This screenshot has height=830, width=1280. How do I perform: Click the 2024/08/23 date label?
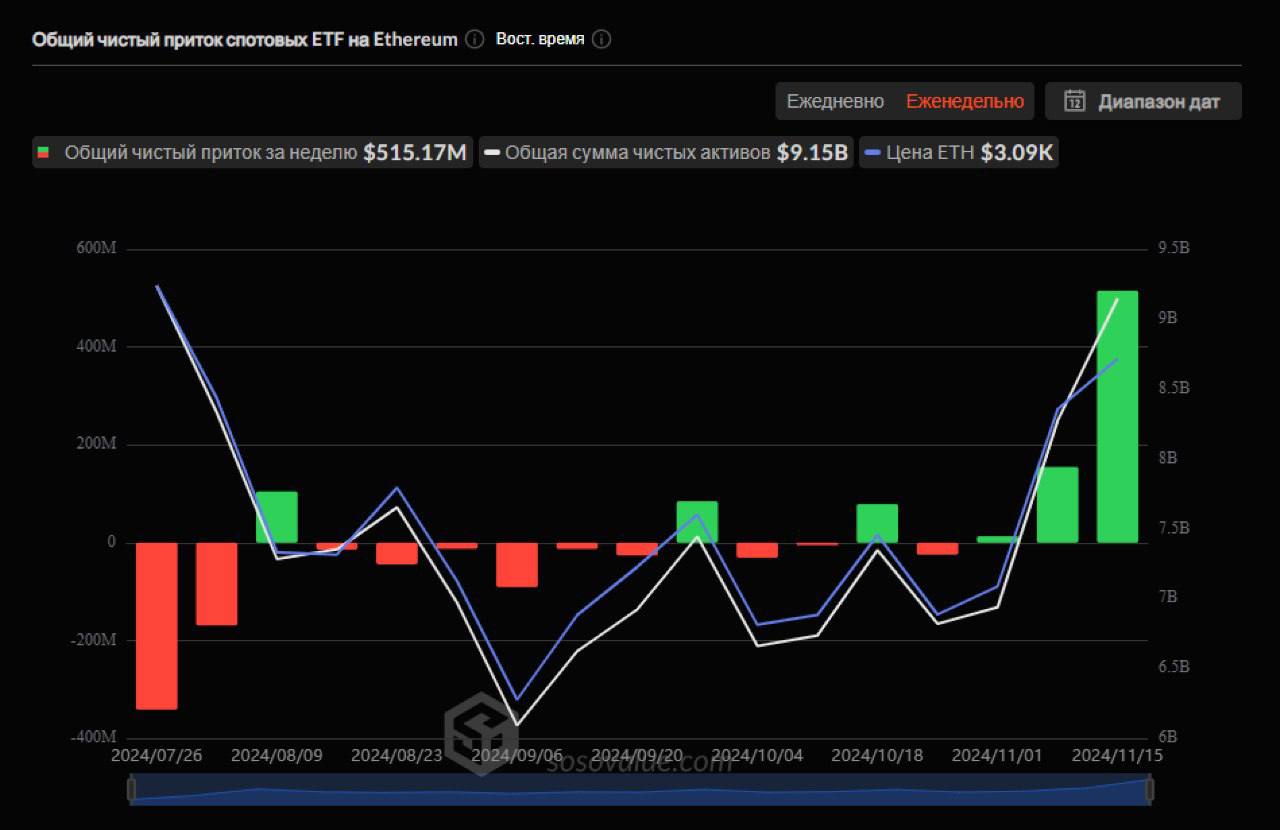pyautogui.click(x=397, y=755)
